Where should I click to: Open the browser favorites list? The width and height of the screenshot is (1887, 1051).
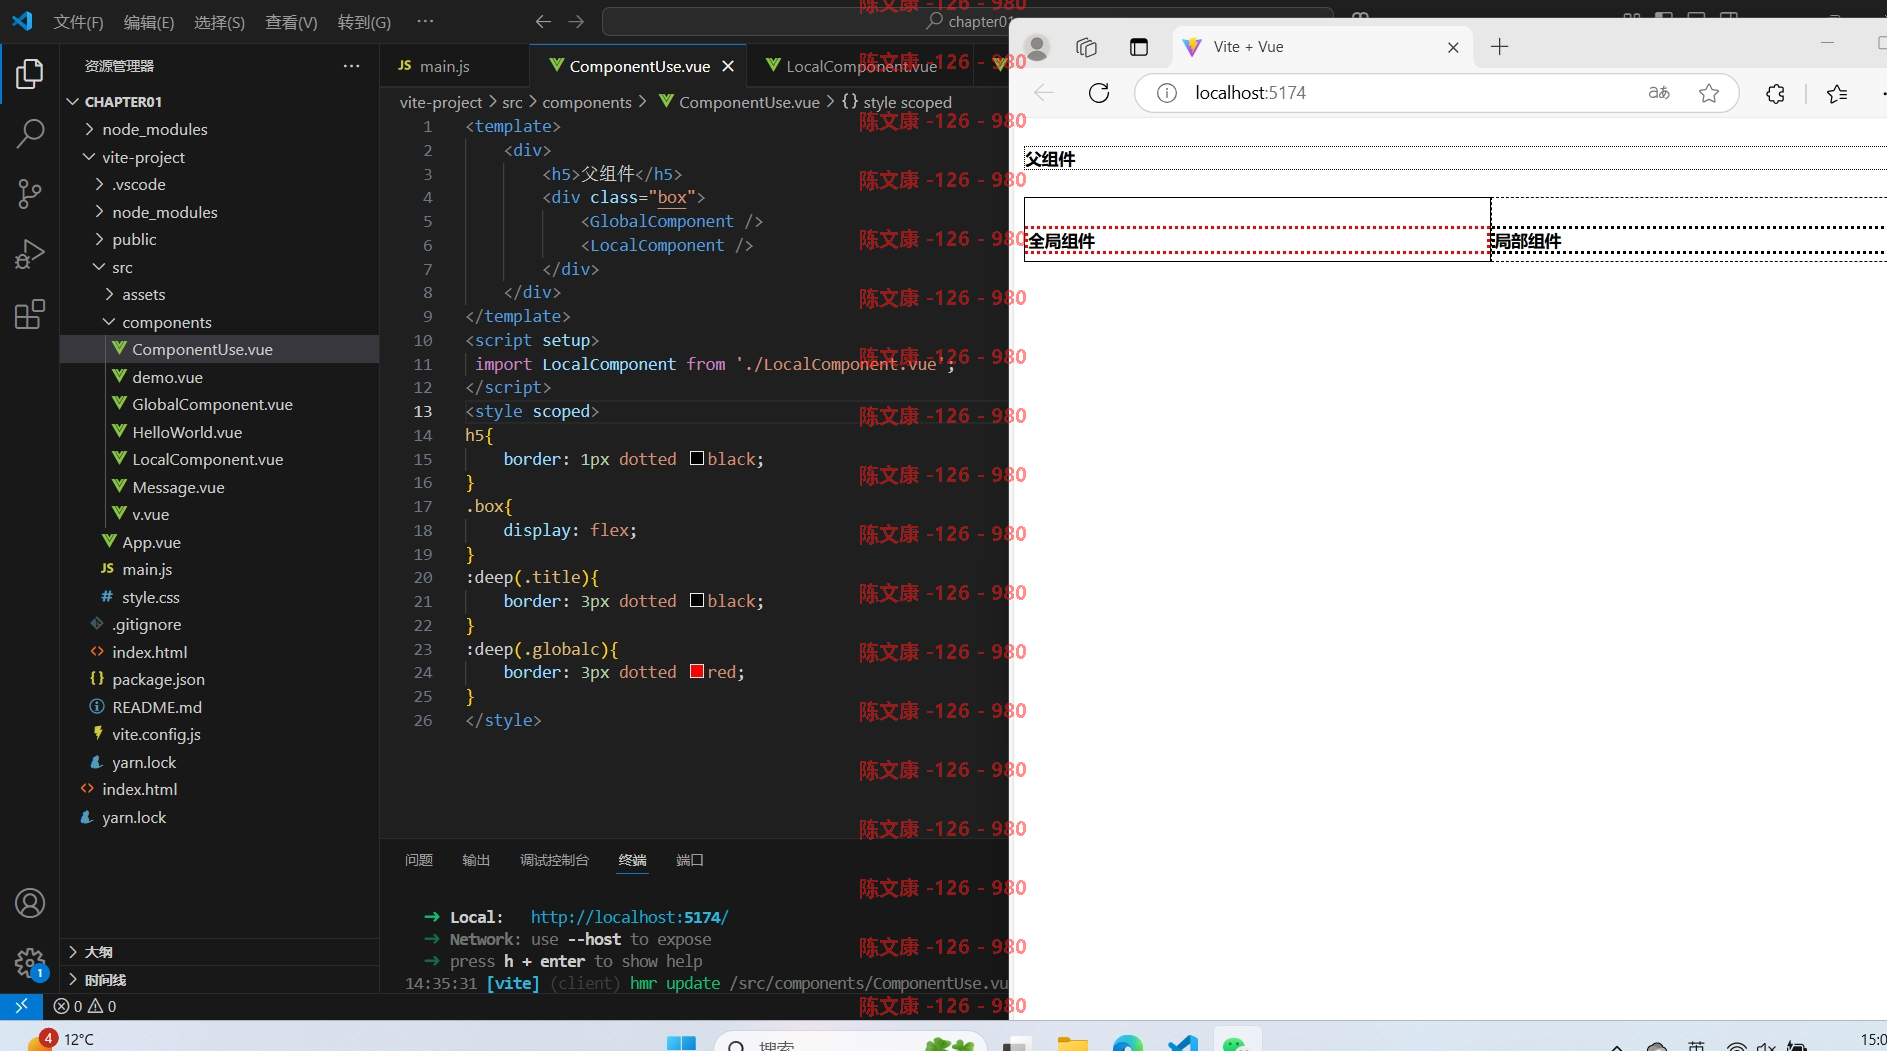pyautogui.click(x=1837, y=93)
